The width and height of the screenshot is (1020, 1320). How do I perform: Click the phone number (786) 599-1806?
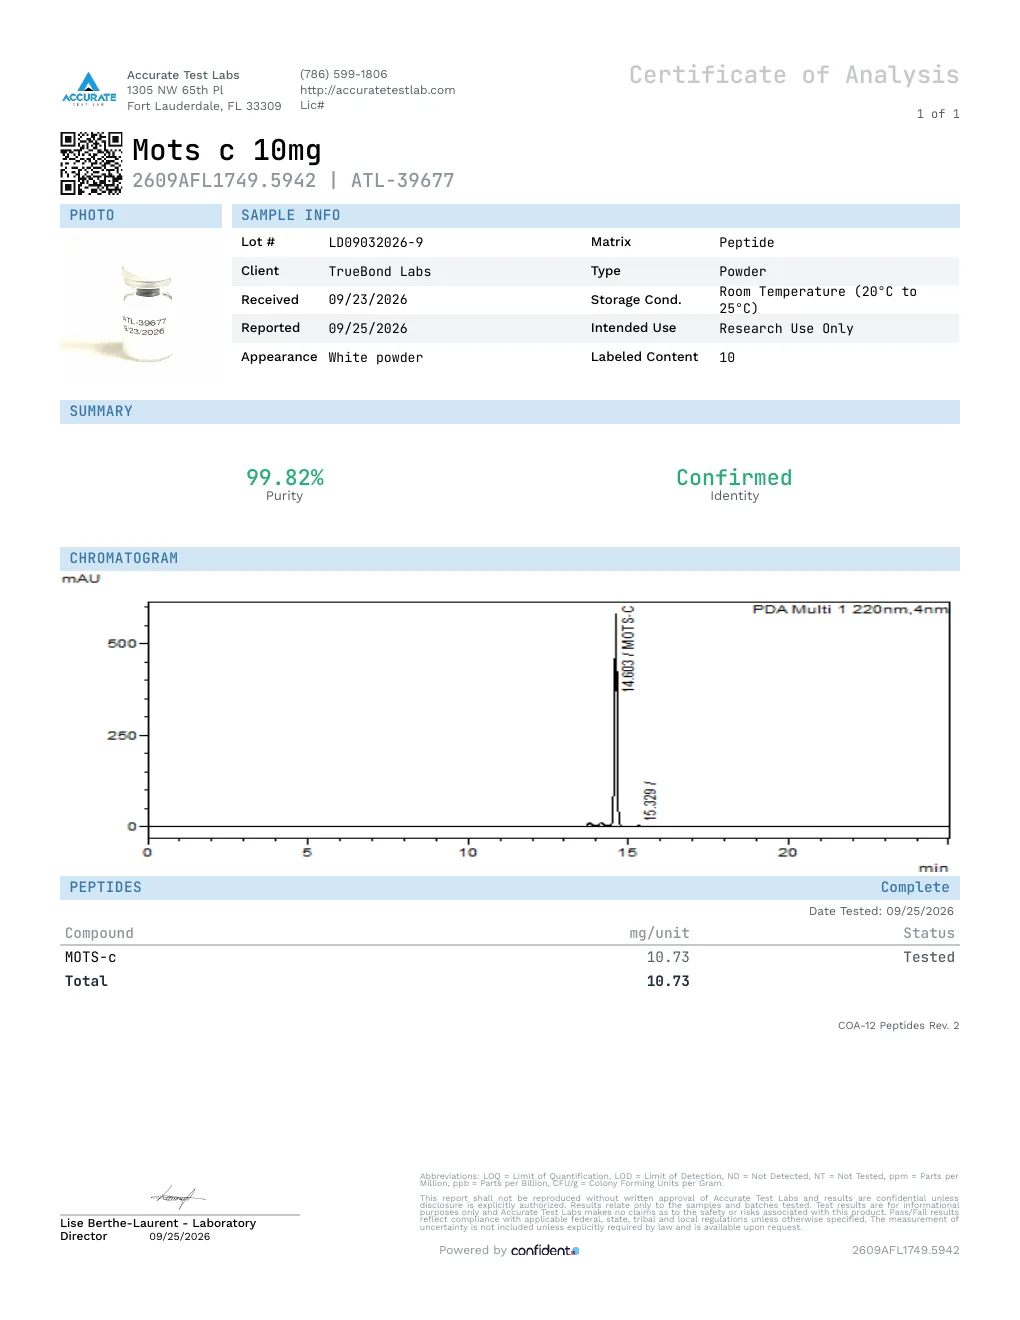point(343,74)
